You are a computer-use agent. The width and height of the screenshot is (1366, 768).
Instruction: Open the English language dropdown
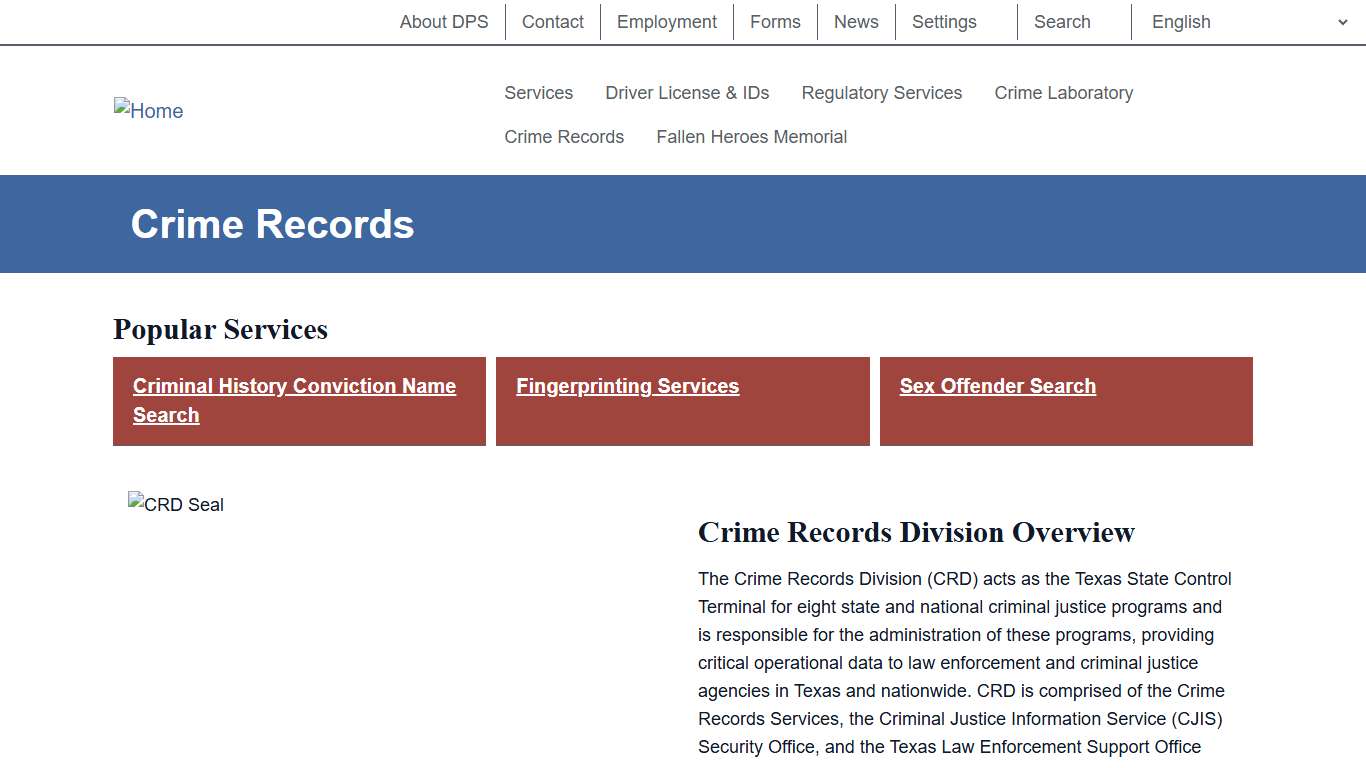[x=1180, y=21]
